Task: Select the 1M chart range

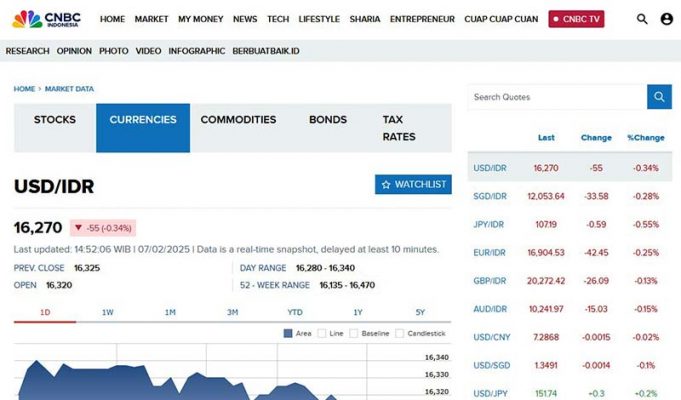Action: point(170,313)
